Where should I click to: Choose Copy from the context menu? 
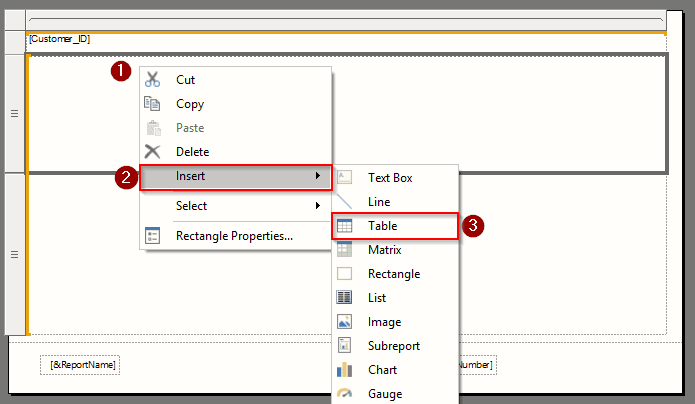coord(236,104)
